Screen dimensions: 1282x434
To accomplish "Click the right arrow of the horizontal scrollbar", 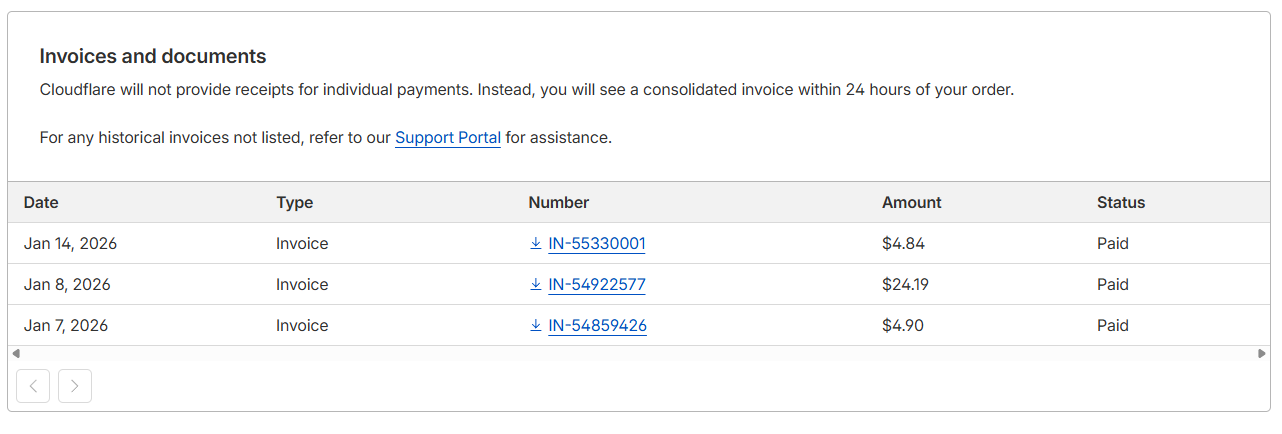I will [1262, 353].
